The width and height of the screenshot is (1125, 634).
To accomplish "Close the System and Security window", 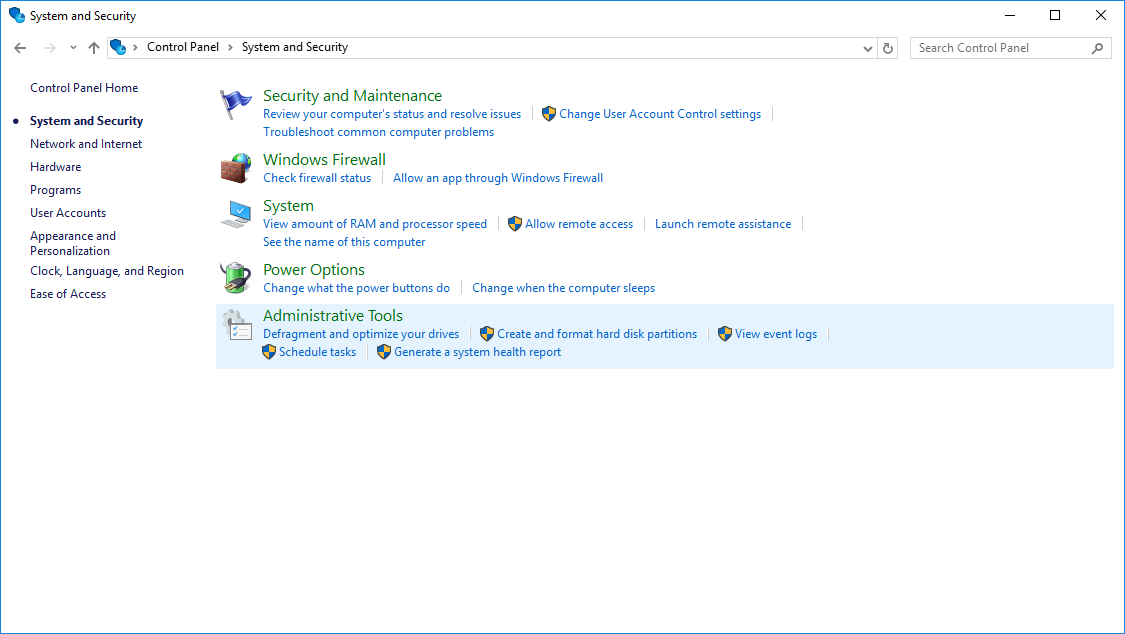I will tap(1101, 15).
